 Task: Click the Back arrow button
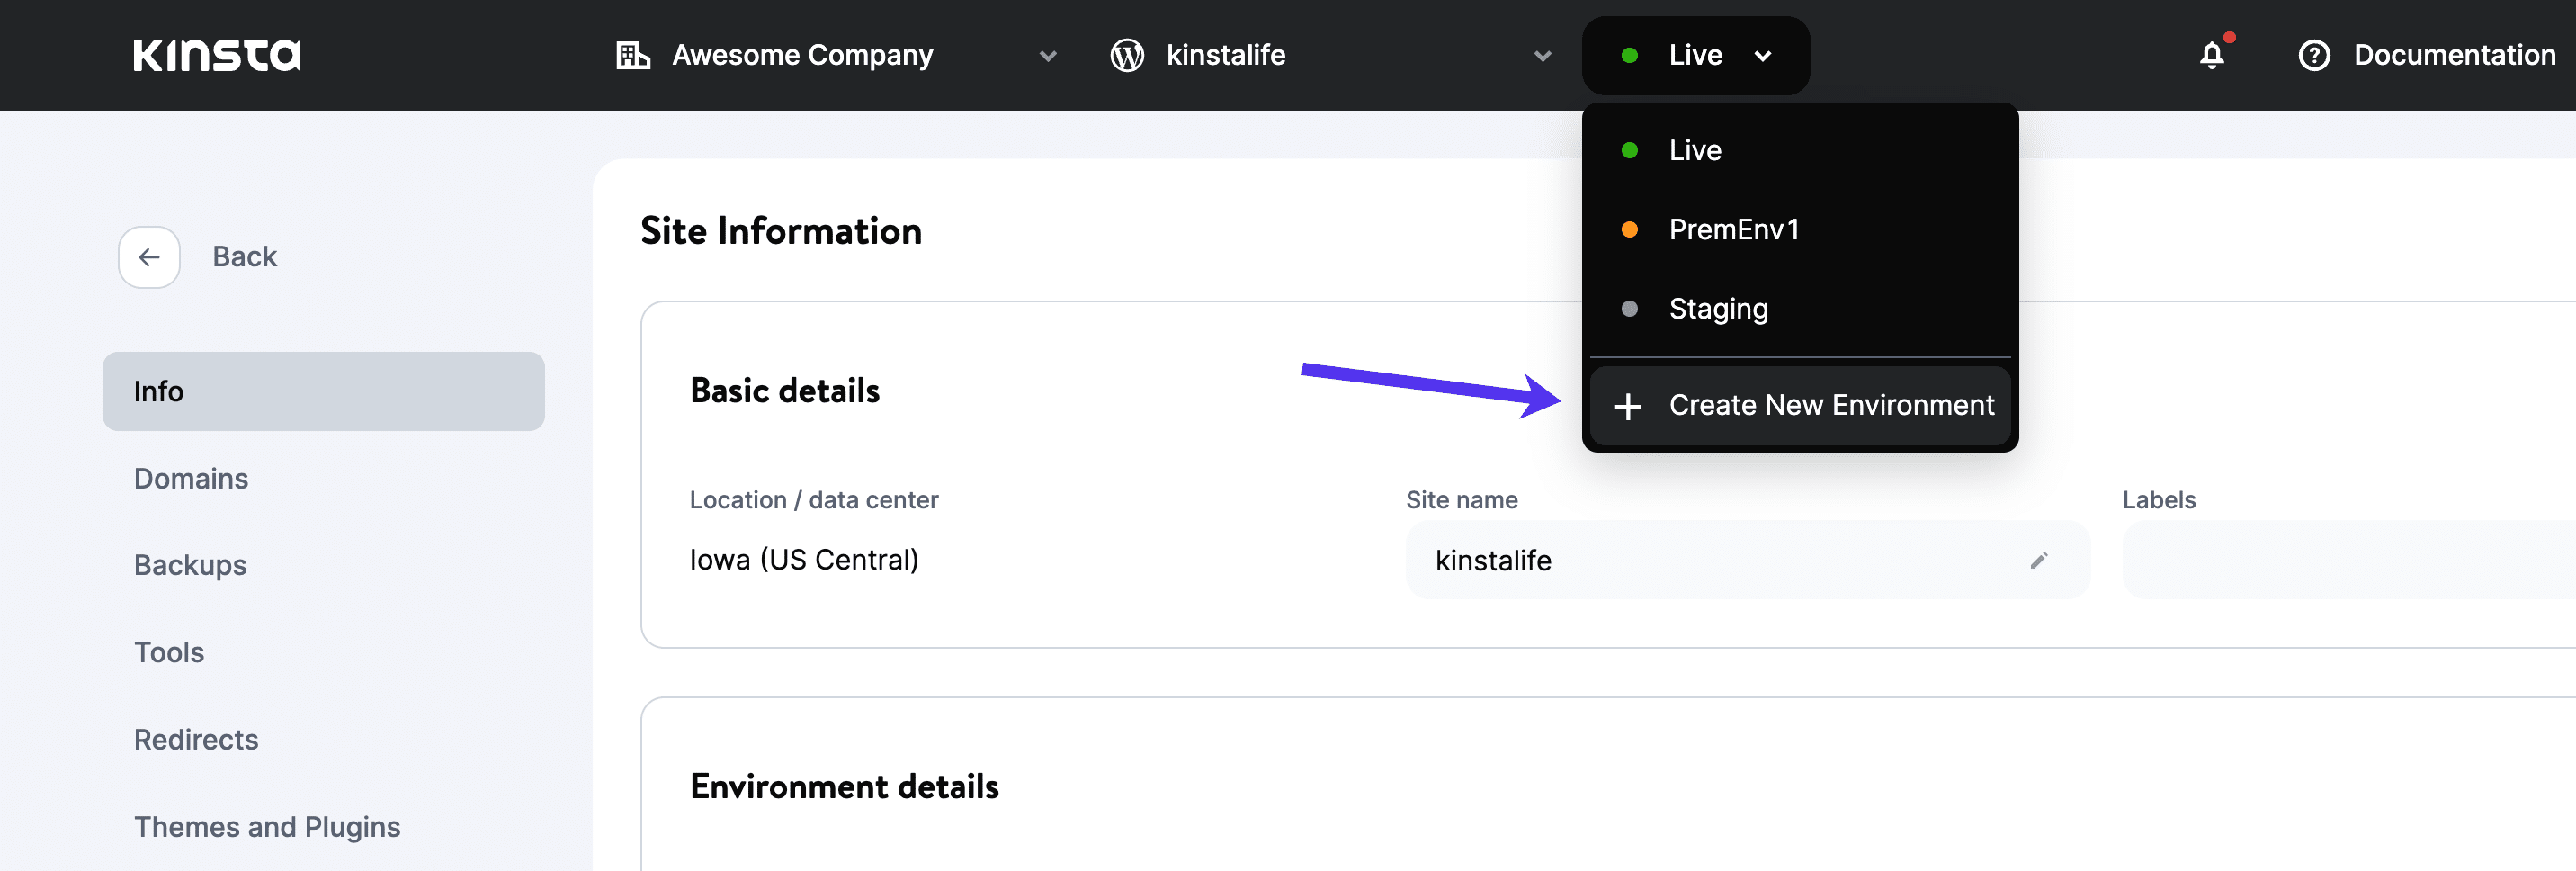[149, 257]
